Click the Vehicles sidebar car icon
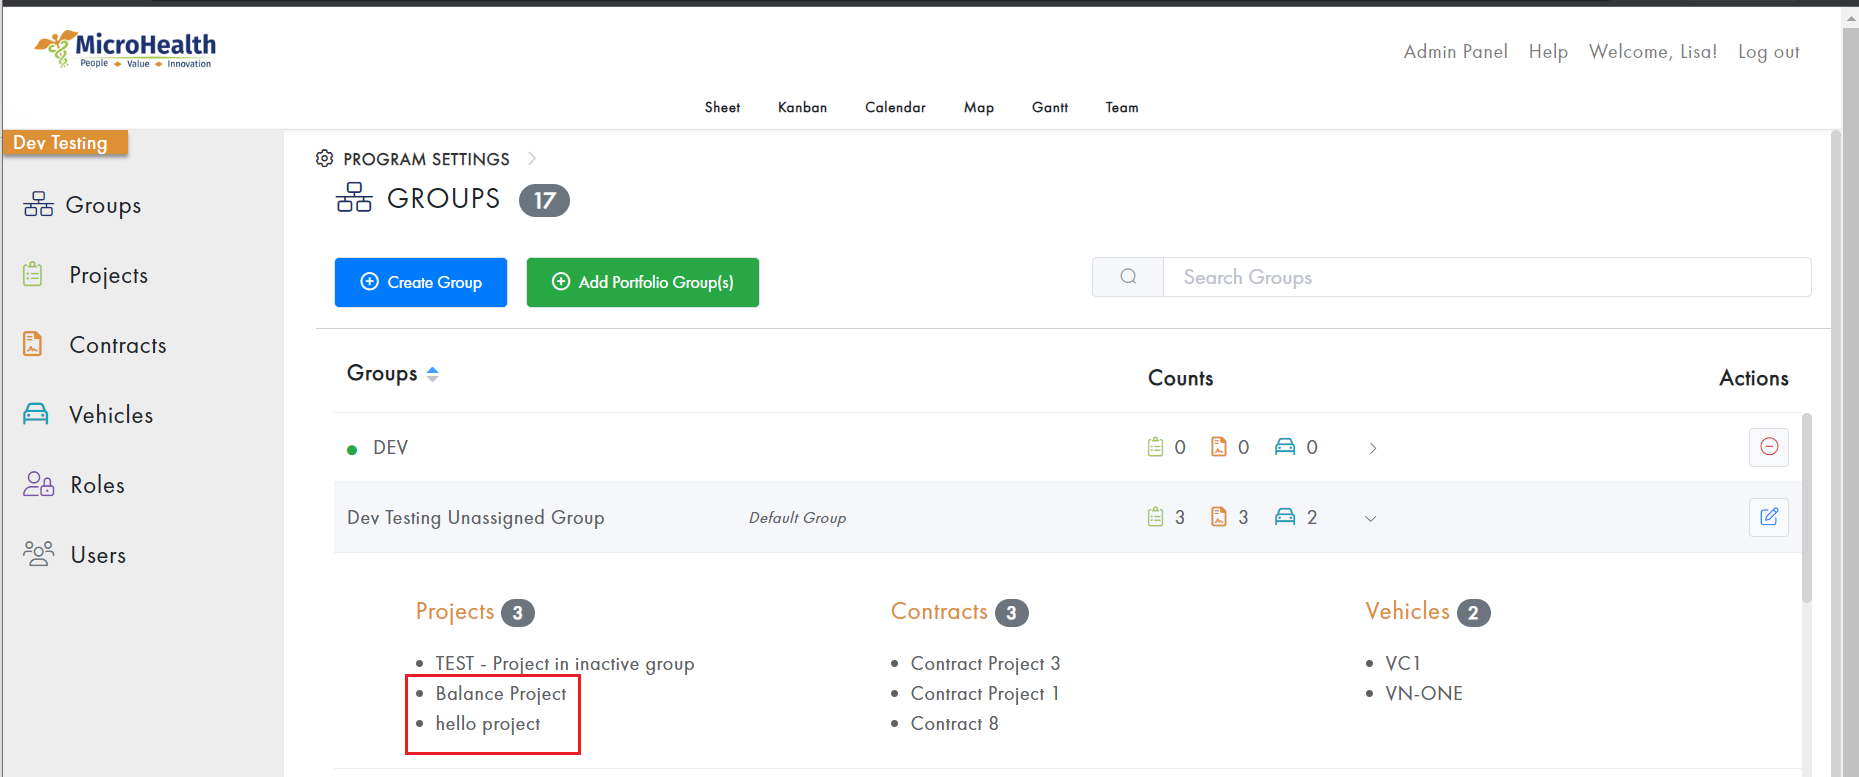 (36, 414)
